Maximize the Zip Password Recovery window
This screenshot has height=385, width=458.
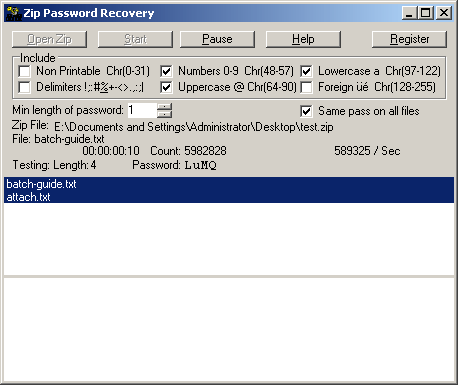pyautogui.click(x=426, y=13)
